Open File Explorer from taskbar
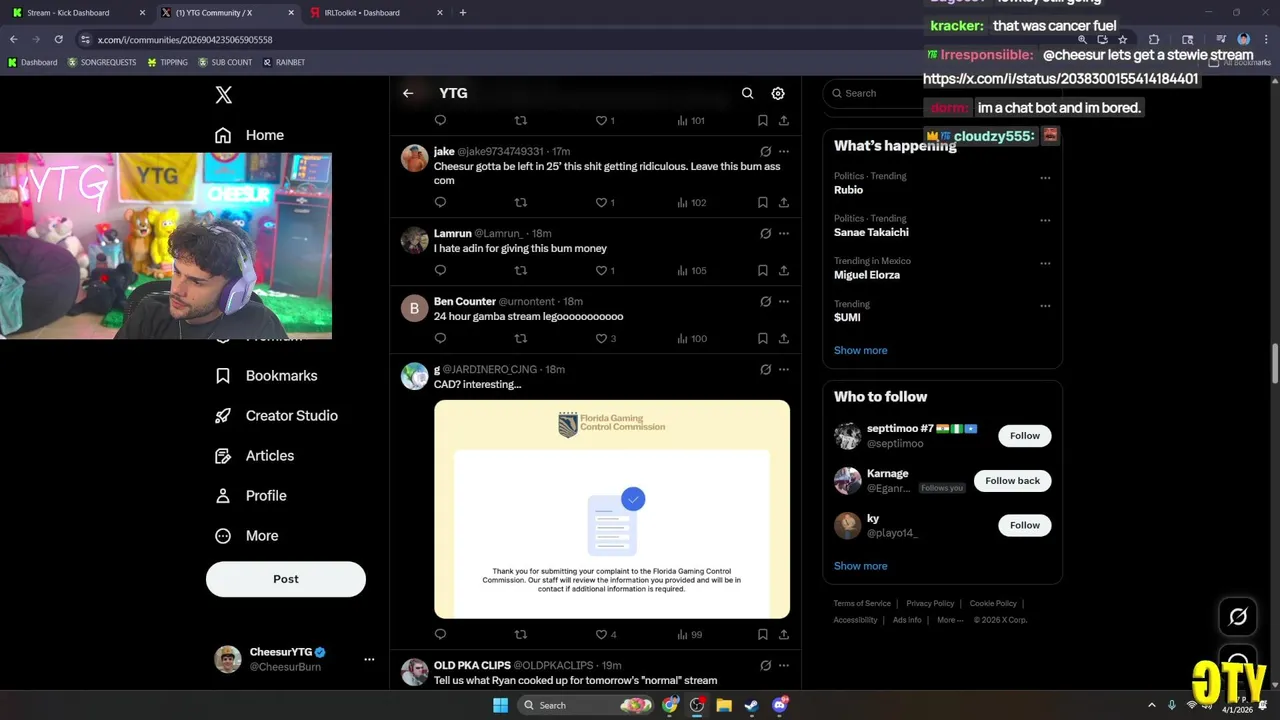The width and height of the screenshot is (1280, 720). [724, 705]
